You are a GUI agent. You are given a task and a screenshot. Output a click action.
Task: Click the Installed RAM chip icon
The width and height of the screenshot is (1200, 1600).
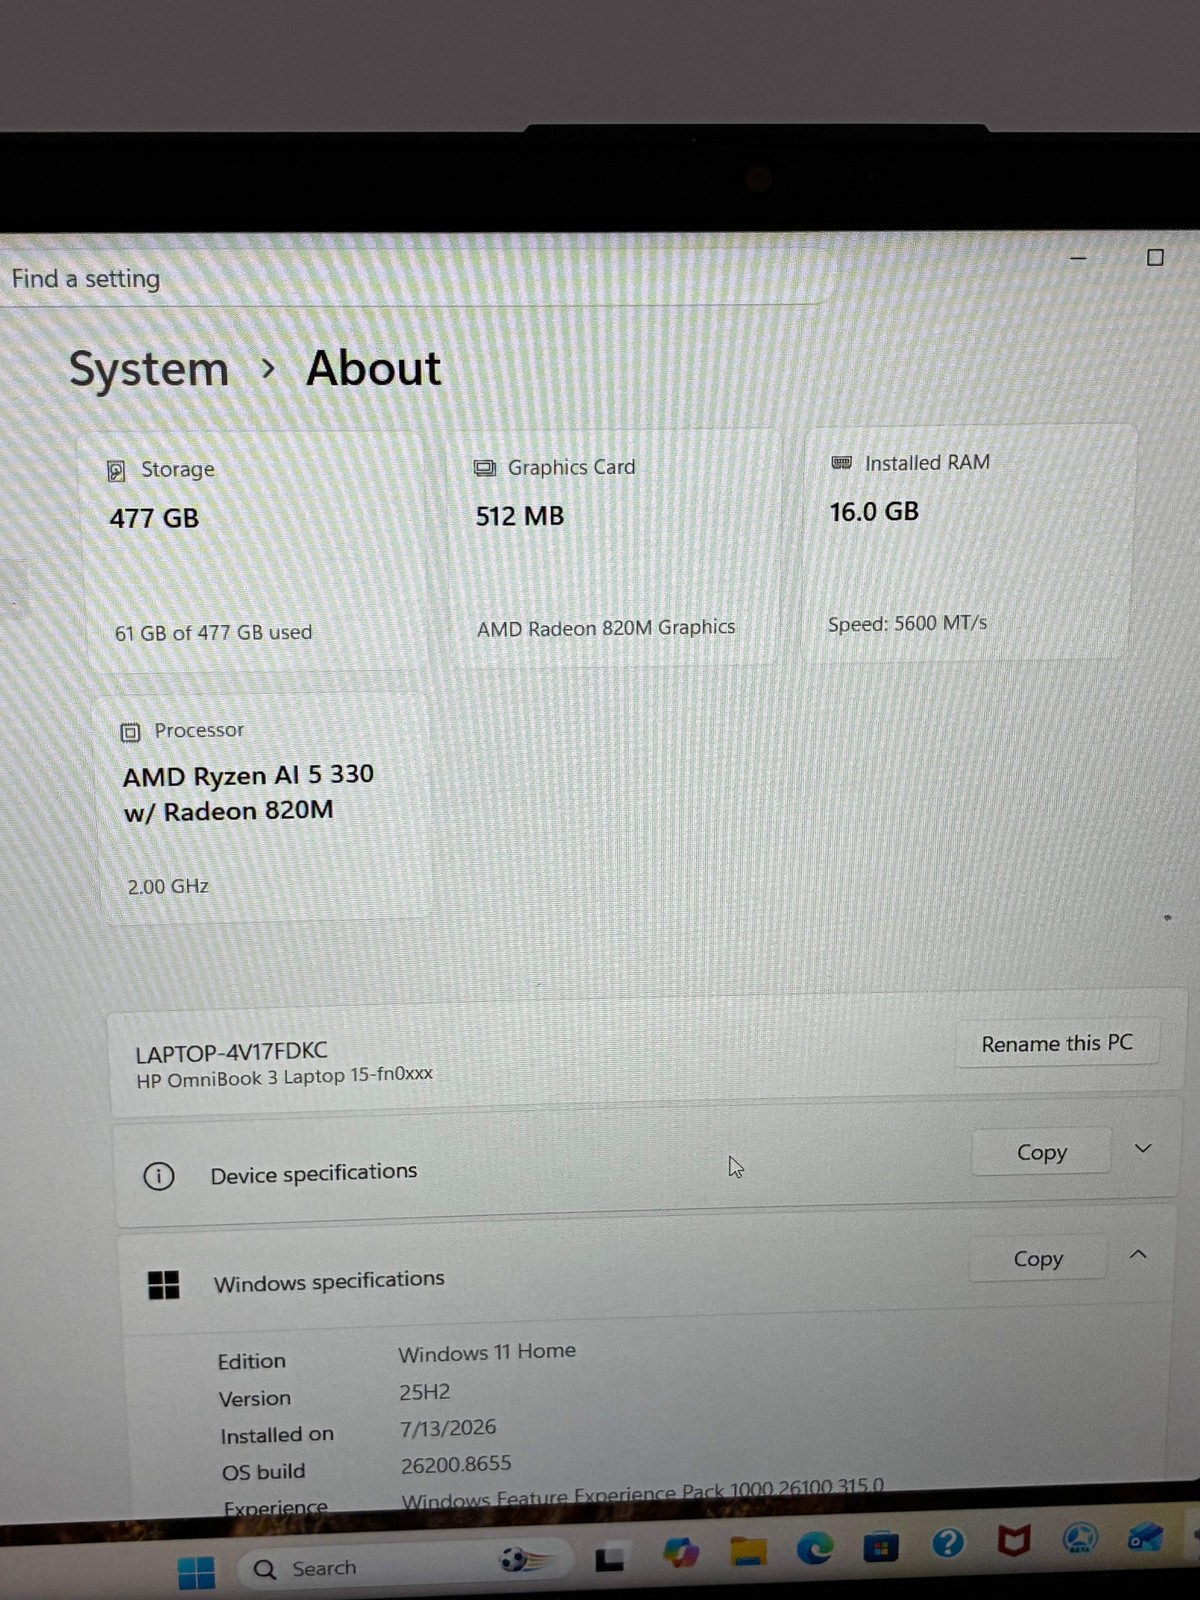(842, 462)
